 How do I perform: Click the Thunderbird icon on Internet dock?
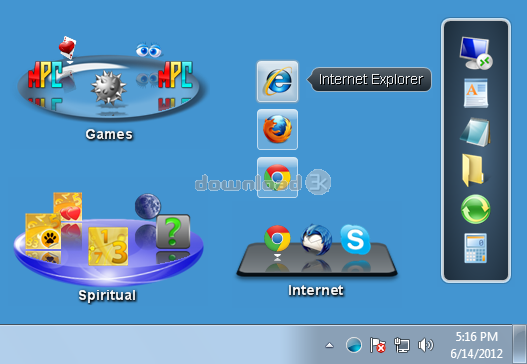(x=316, y=239)
